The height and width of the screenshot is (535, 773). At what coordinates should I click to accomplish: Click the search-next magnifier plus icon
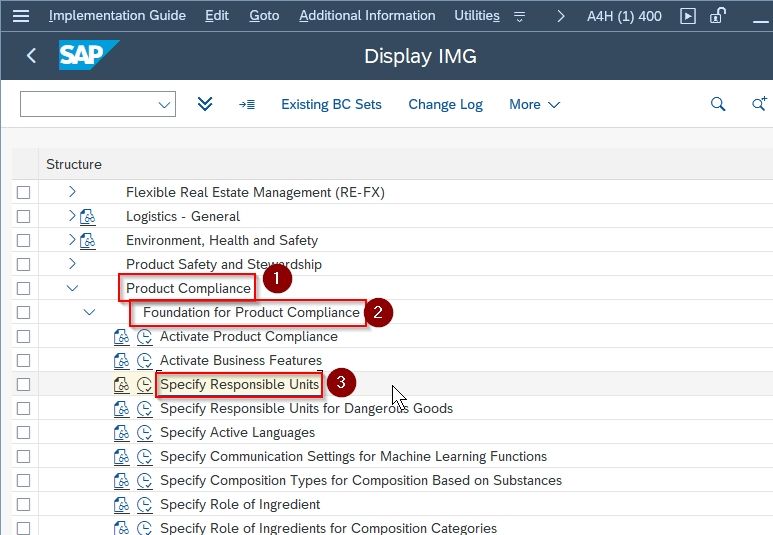[759, 104]
